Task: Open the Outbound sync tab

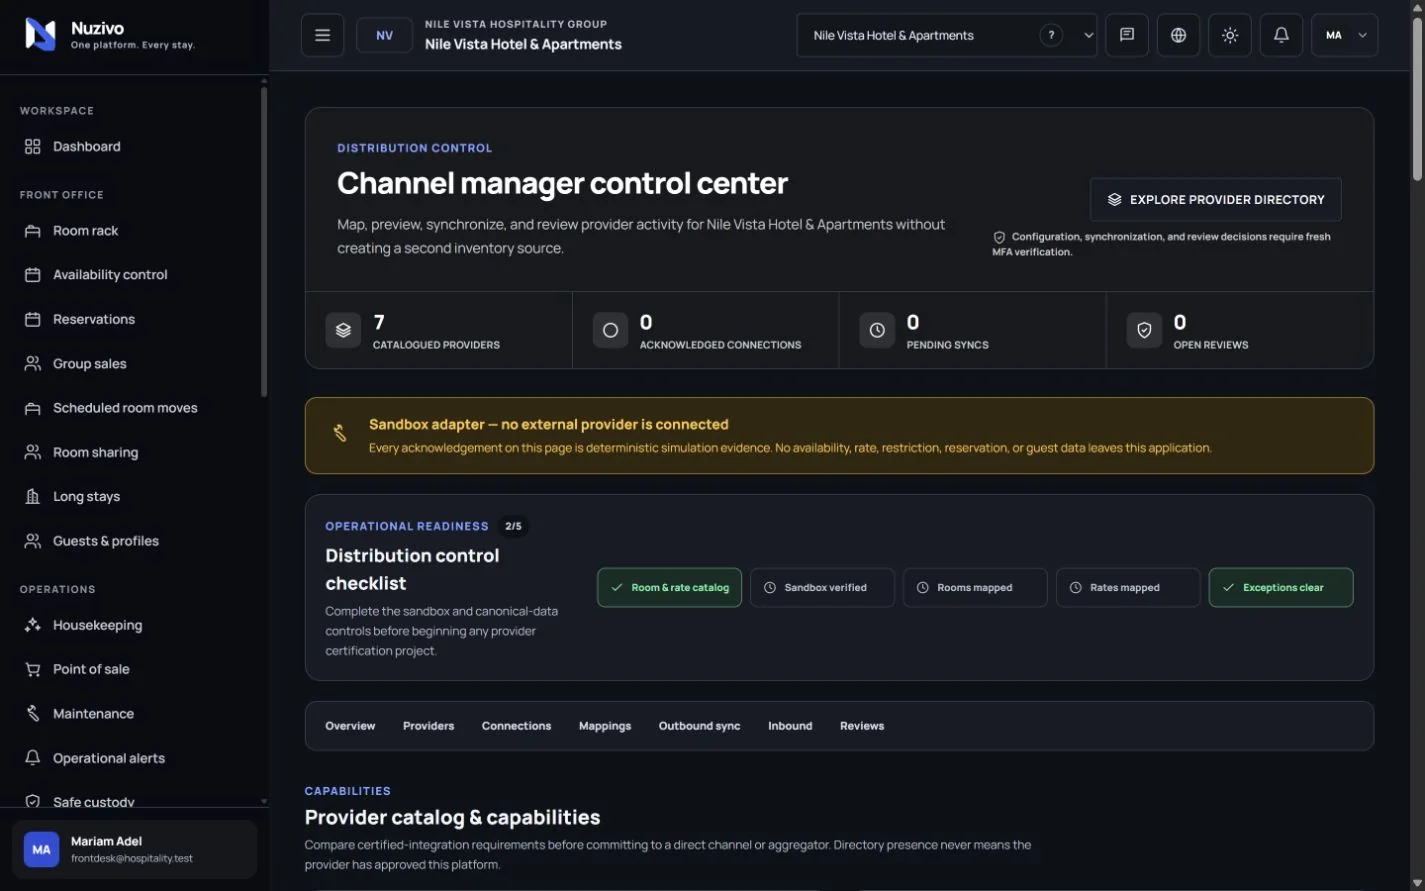Action: (699, 726)
